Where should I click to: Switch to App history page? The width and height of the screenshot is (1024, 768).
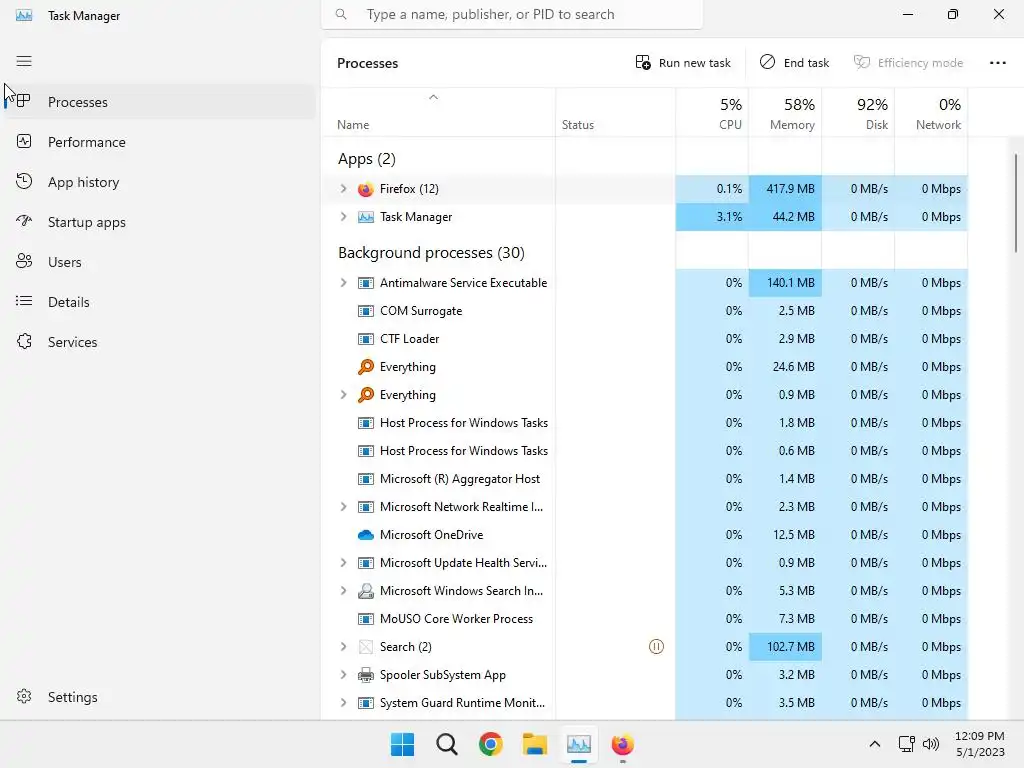point(159,182)
